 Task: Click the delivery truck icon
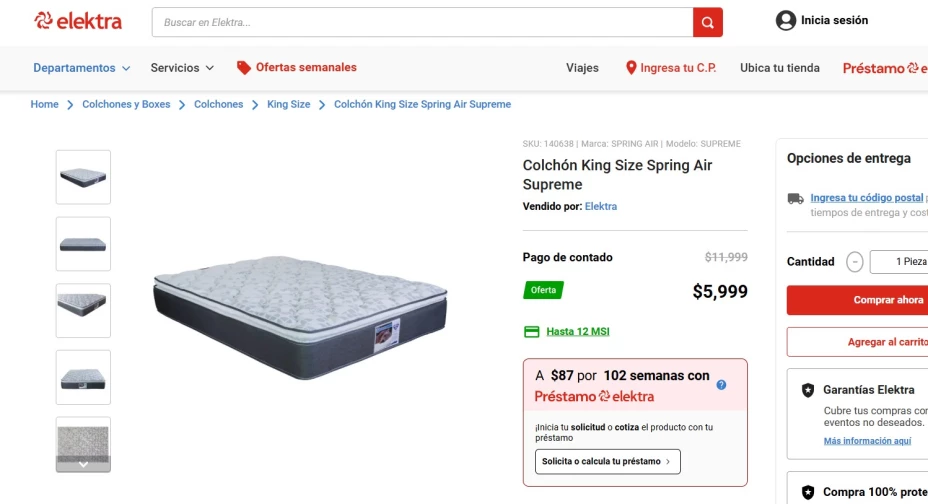tap(795, 198)
